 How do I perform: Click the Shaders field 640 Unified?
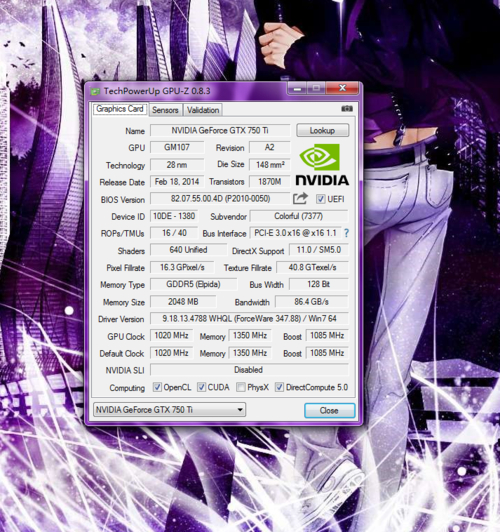188,250
